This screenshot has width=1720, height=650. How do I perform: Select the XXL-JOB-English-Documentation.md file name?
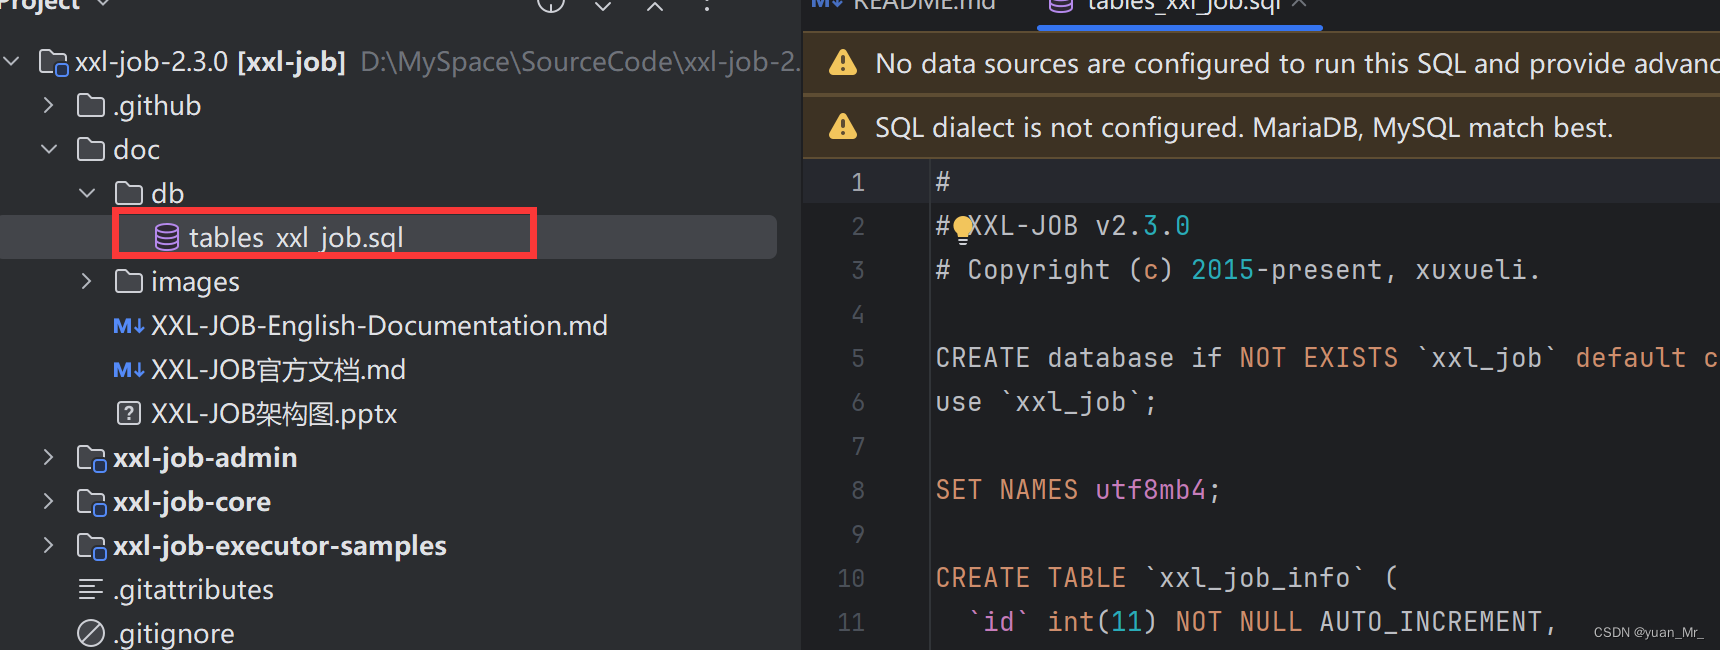click(379, 326)
